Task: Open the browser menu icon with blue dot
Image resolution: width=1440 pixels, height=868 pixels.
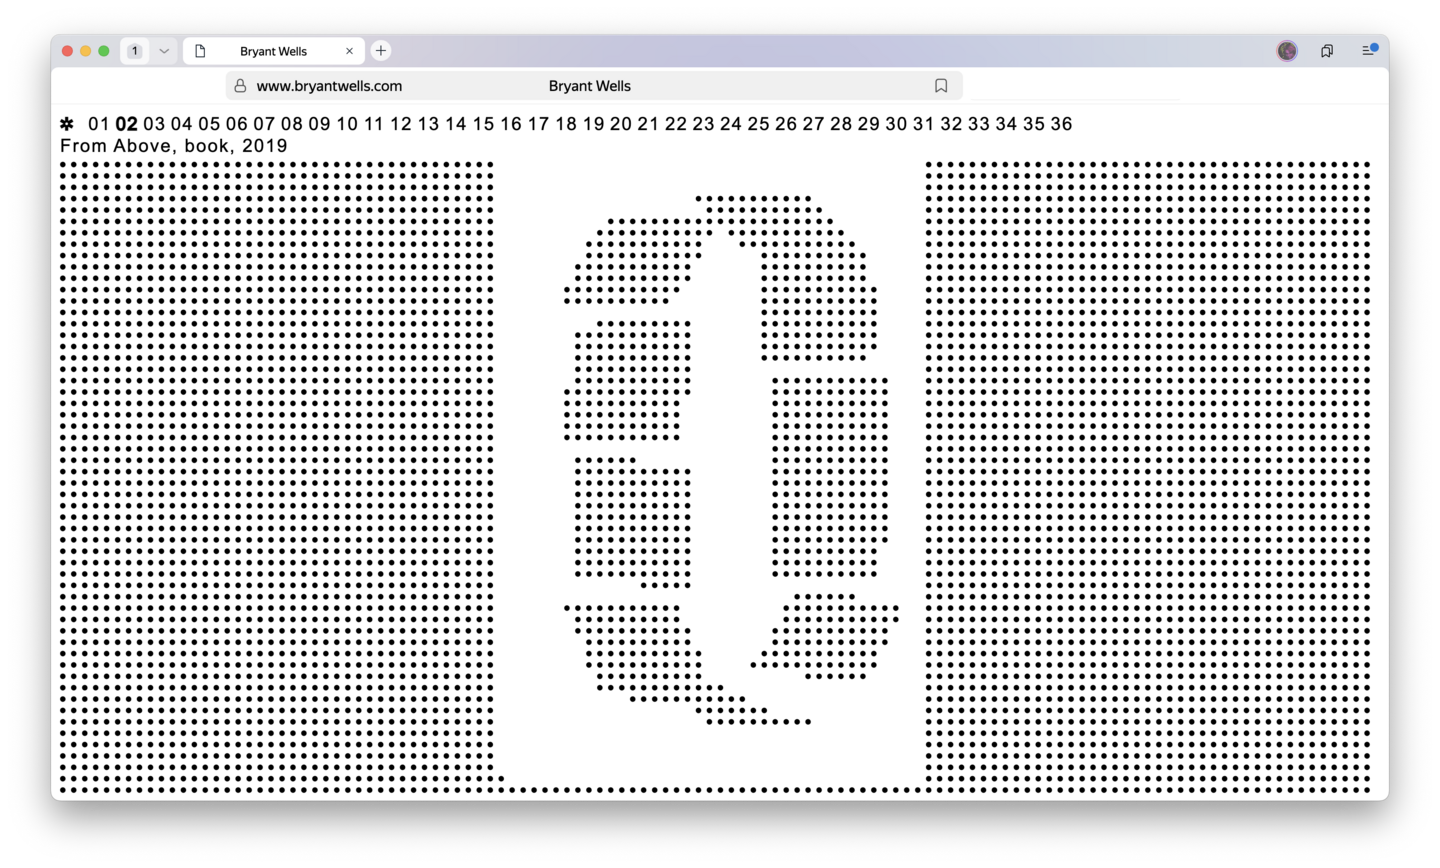Action: tap(1369, 50)
